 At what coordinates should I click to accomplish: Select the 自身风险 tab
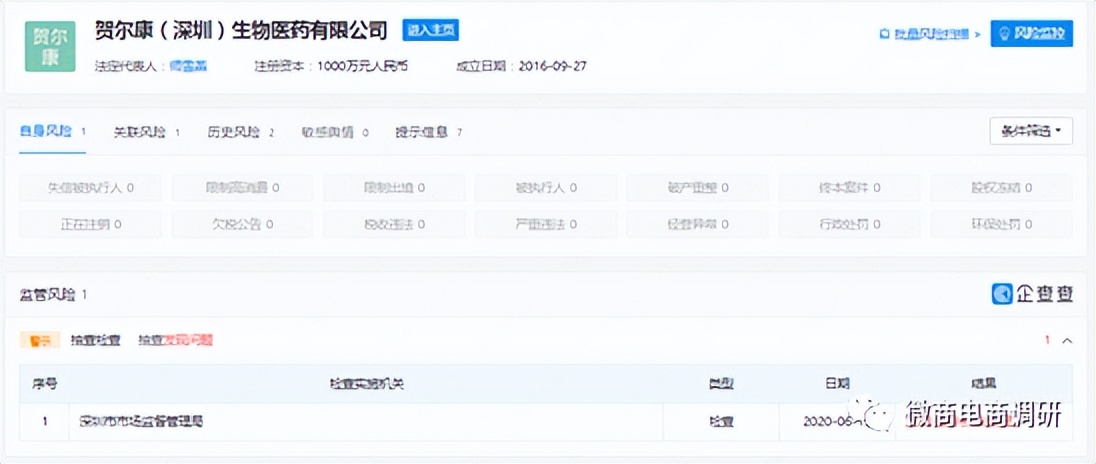pos(52,132)
